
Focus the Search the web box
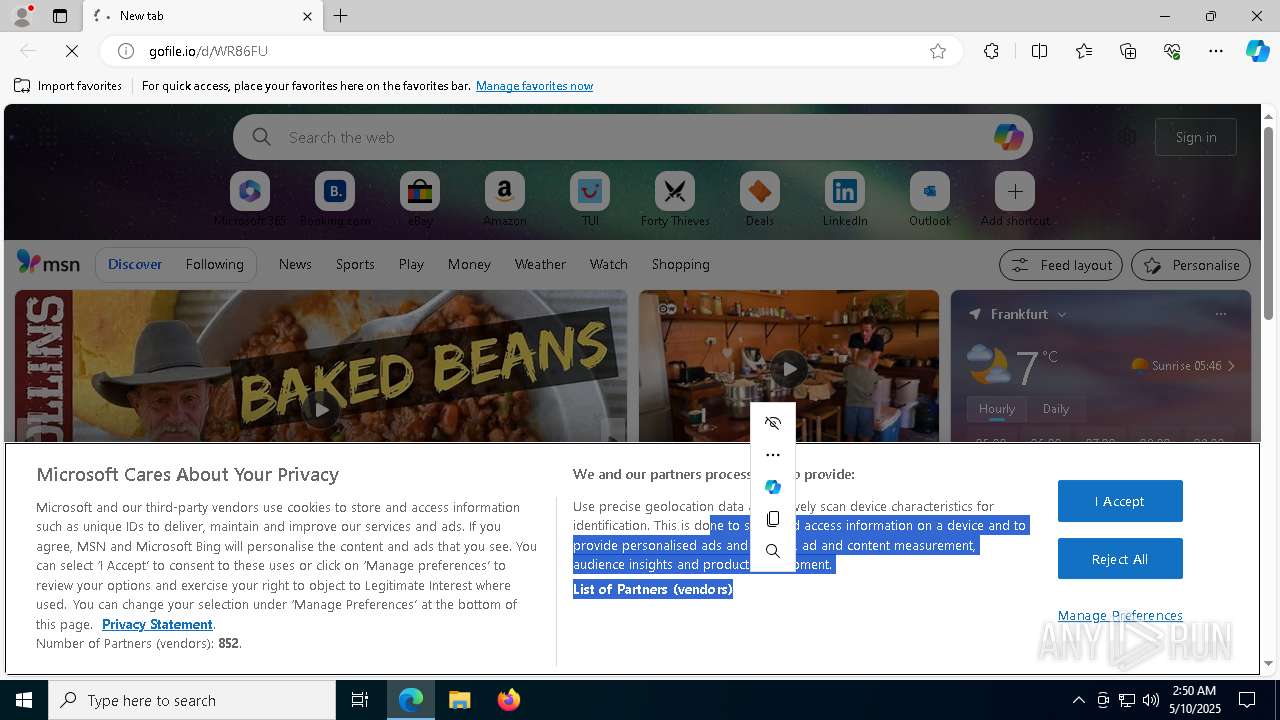point(633,137)
